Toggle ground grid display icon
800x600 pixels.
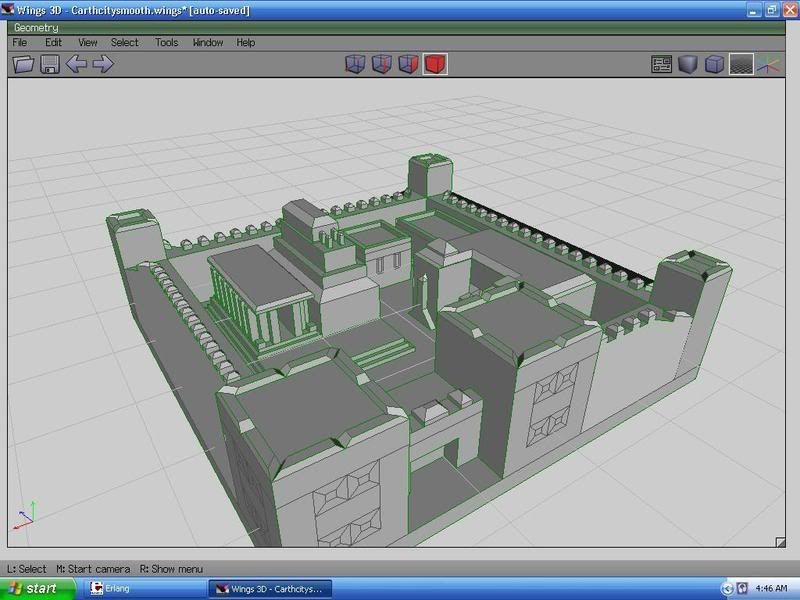[x=740, y=65]
